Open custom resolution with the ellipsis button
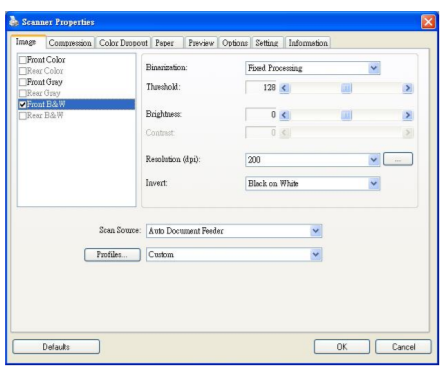 tap(398, 159)
